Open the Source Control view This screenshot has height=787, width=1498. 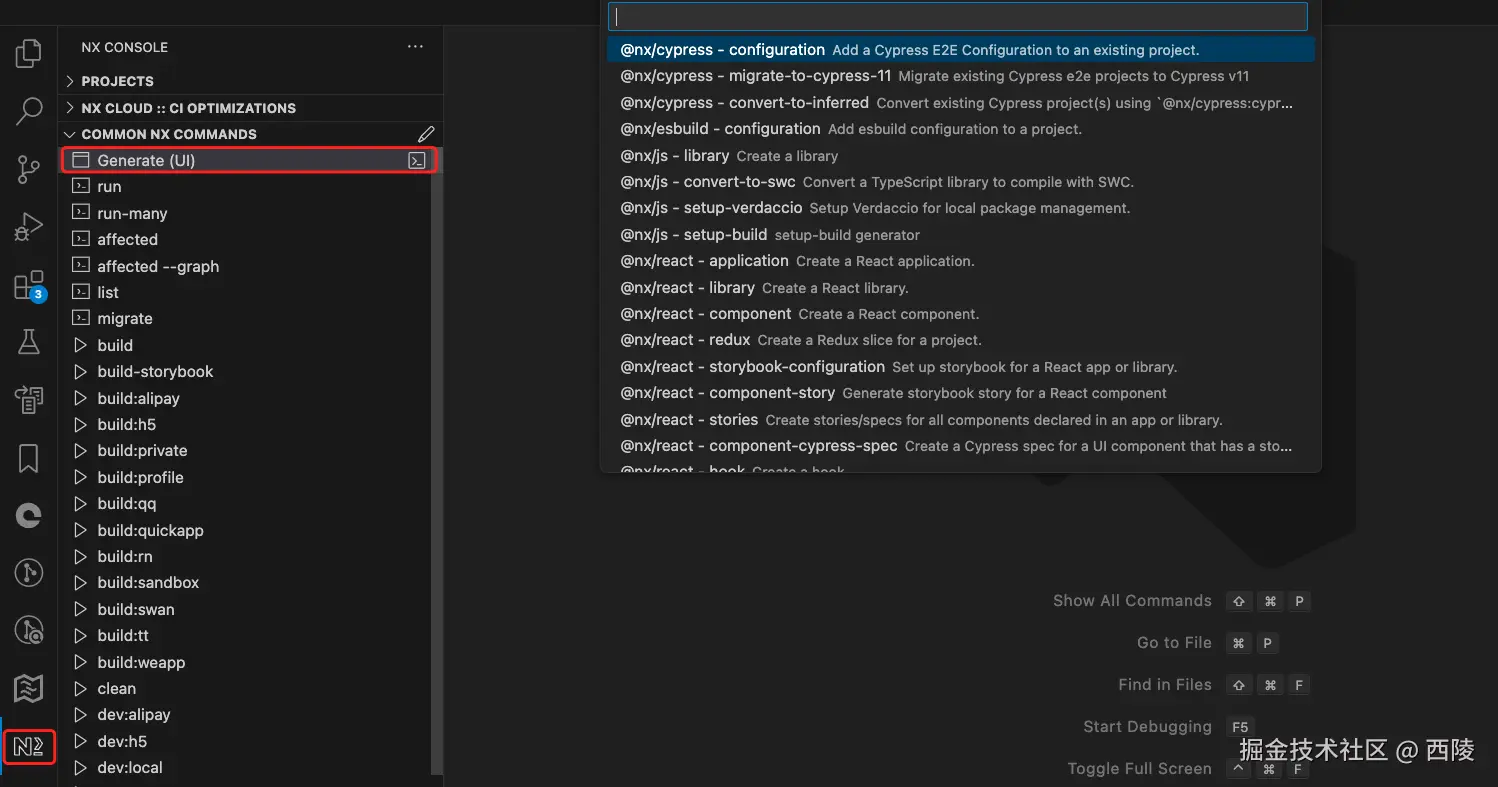coord(29,169)
